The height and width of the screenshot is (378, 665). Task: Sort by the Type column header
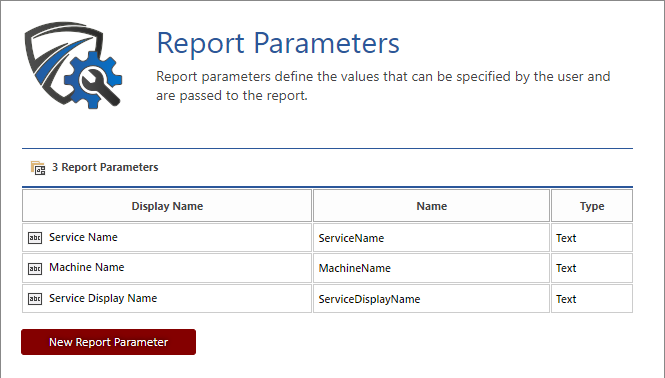coord(592,206)
